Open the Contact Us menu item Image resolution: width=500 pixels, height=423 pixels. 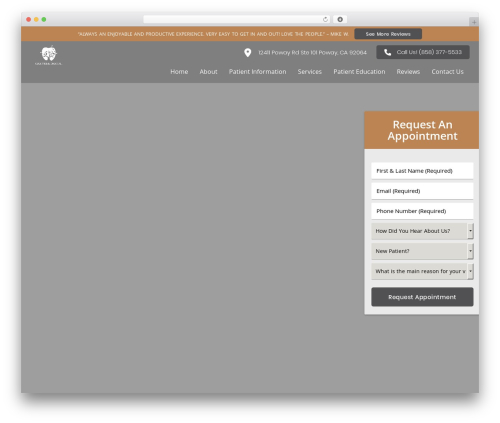tap(447, 72)
